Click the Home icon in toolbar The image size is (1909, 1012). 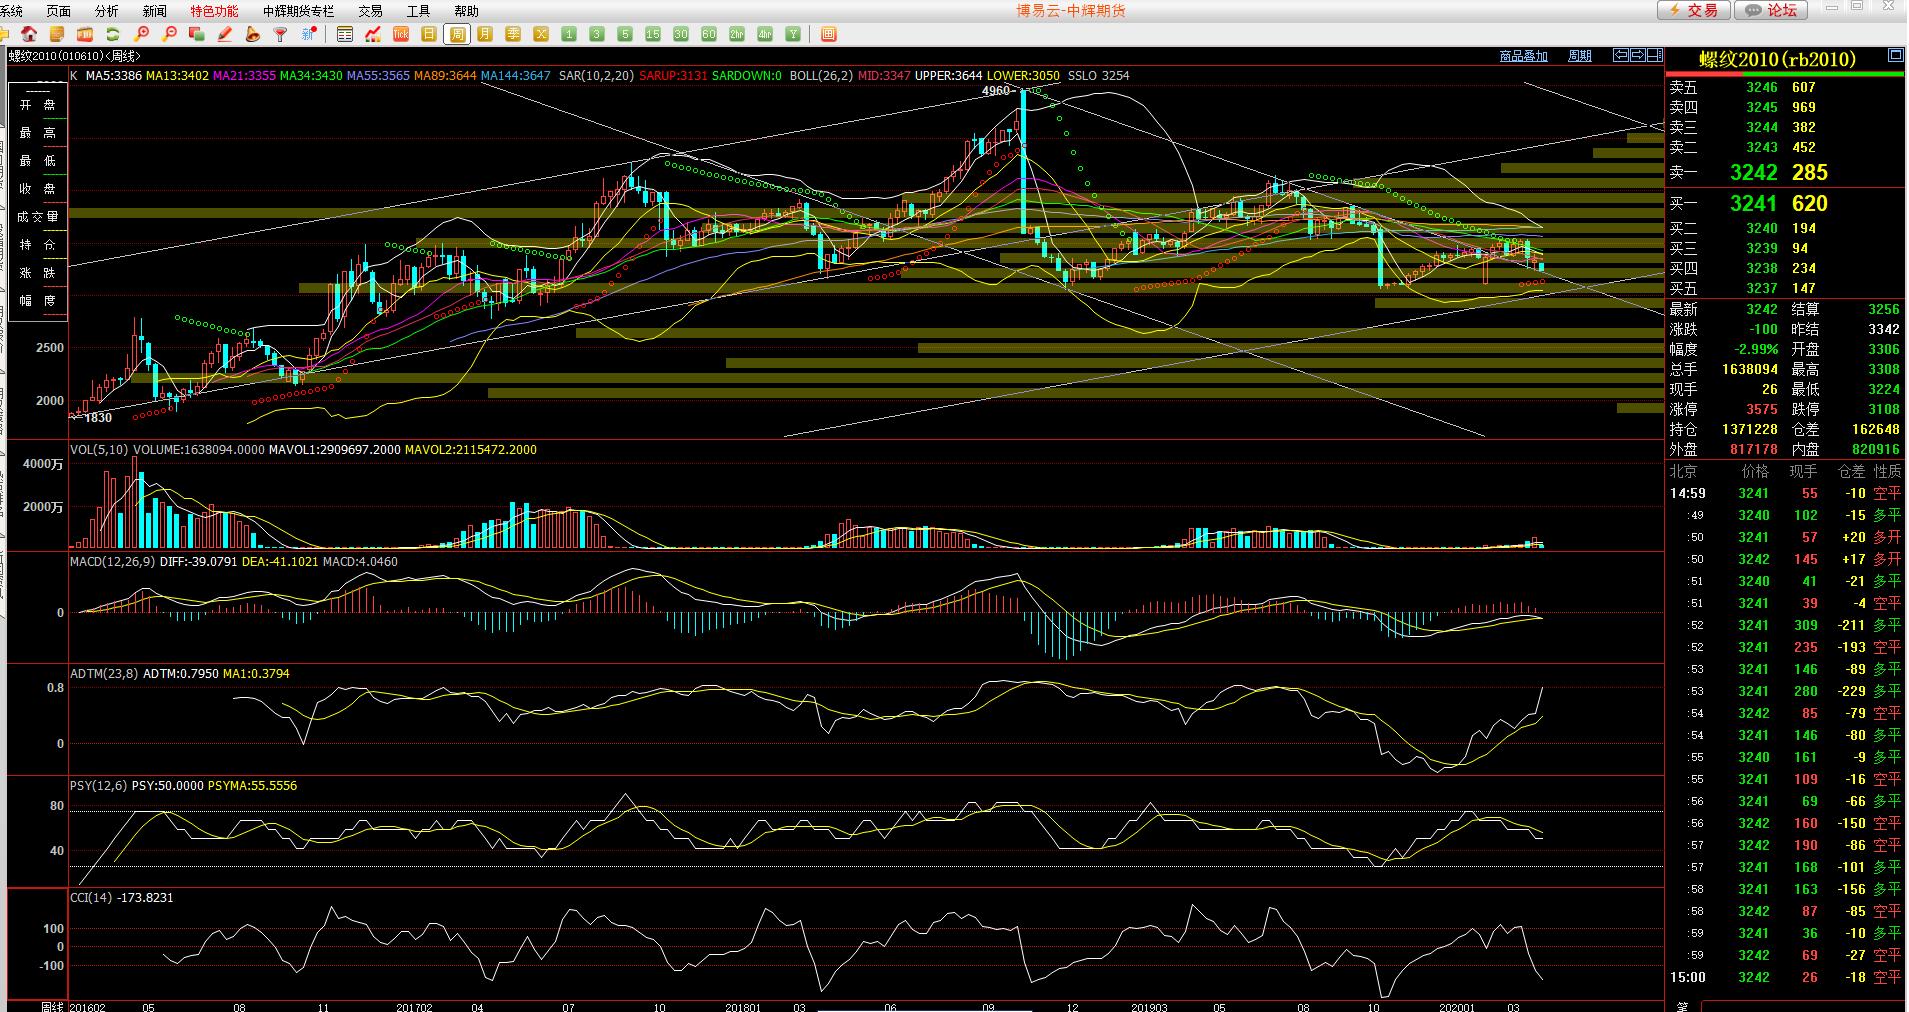pyautogui.click(x=29, y=34)
